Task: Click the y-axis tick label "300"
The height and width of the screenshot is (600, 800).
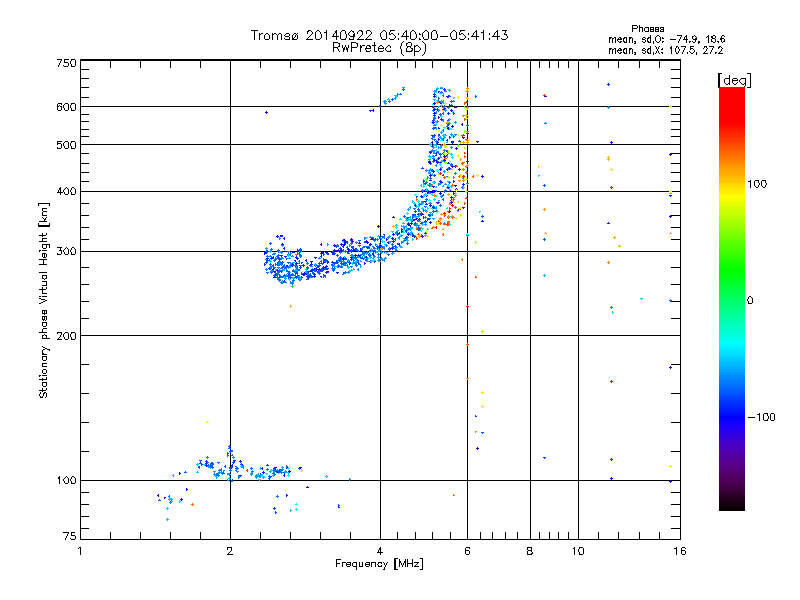Action: click(66, 252)
